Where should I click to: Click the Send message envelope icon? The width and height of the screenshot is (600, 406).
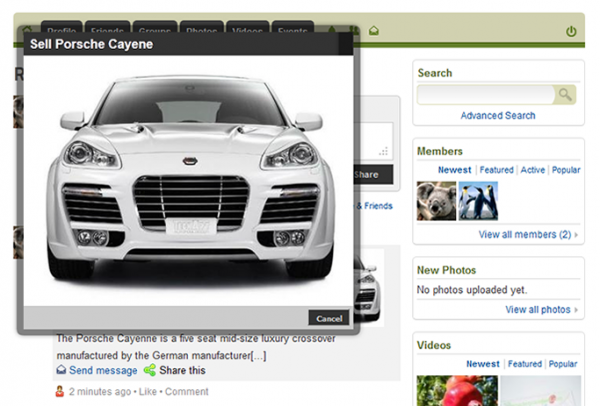coord(61,370)
